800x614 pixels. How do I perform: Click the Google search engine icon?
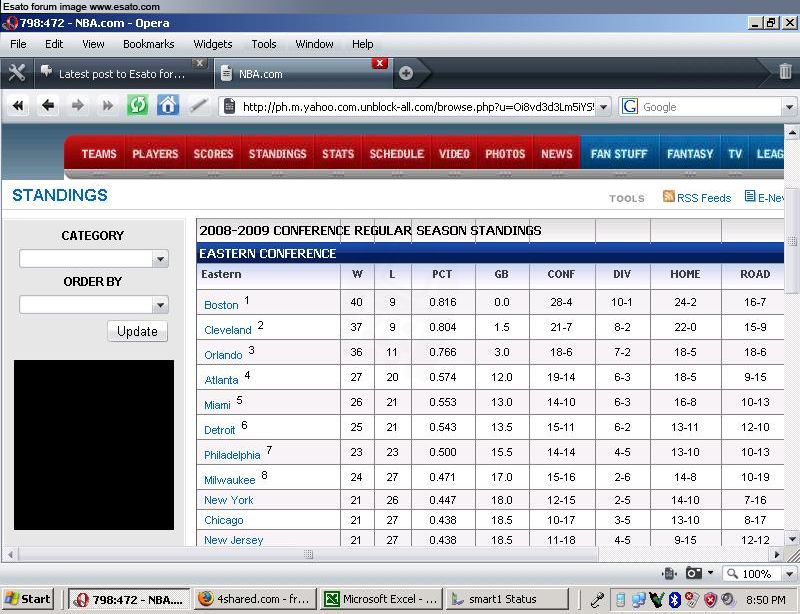[630, 106]
